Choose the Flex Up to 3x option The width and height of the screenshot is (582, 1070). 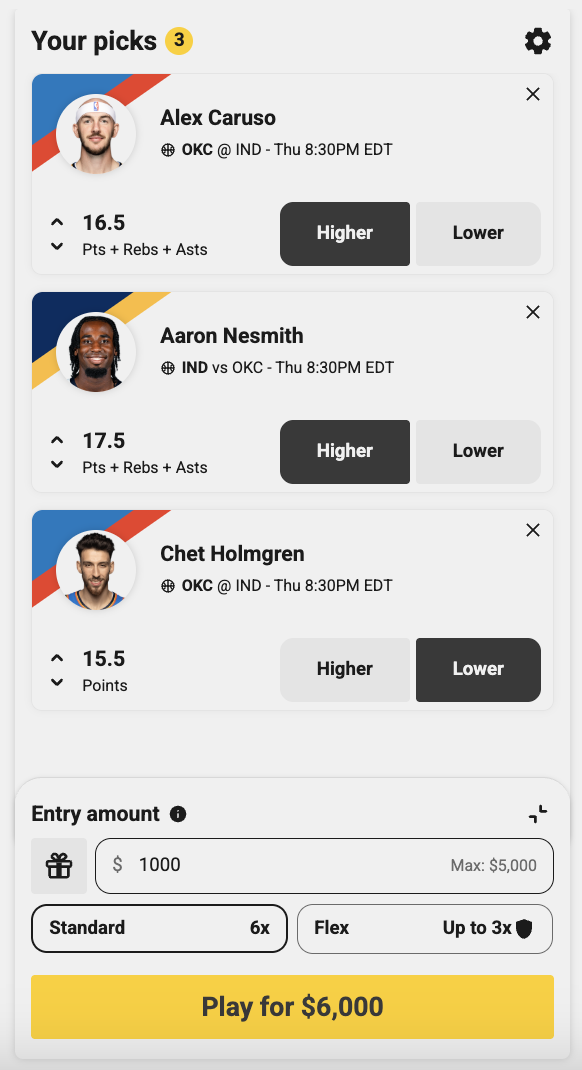pyautogui.click(x=425, y=929)
